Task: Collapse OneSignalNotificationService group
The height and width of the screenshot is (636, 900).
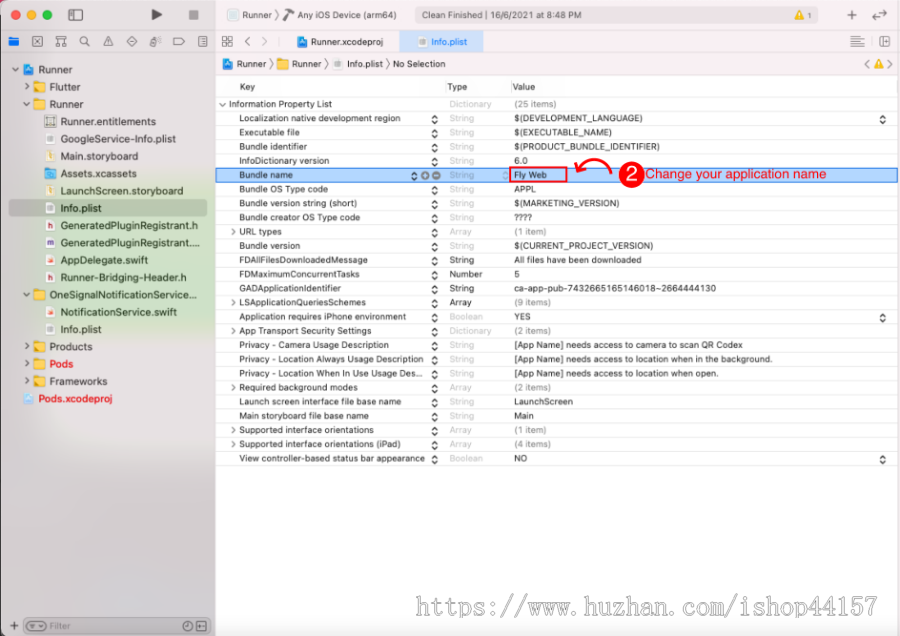Action: tap(27, 294)
